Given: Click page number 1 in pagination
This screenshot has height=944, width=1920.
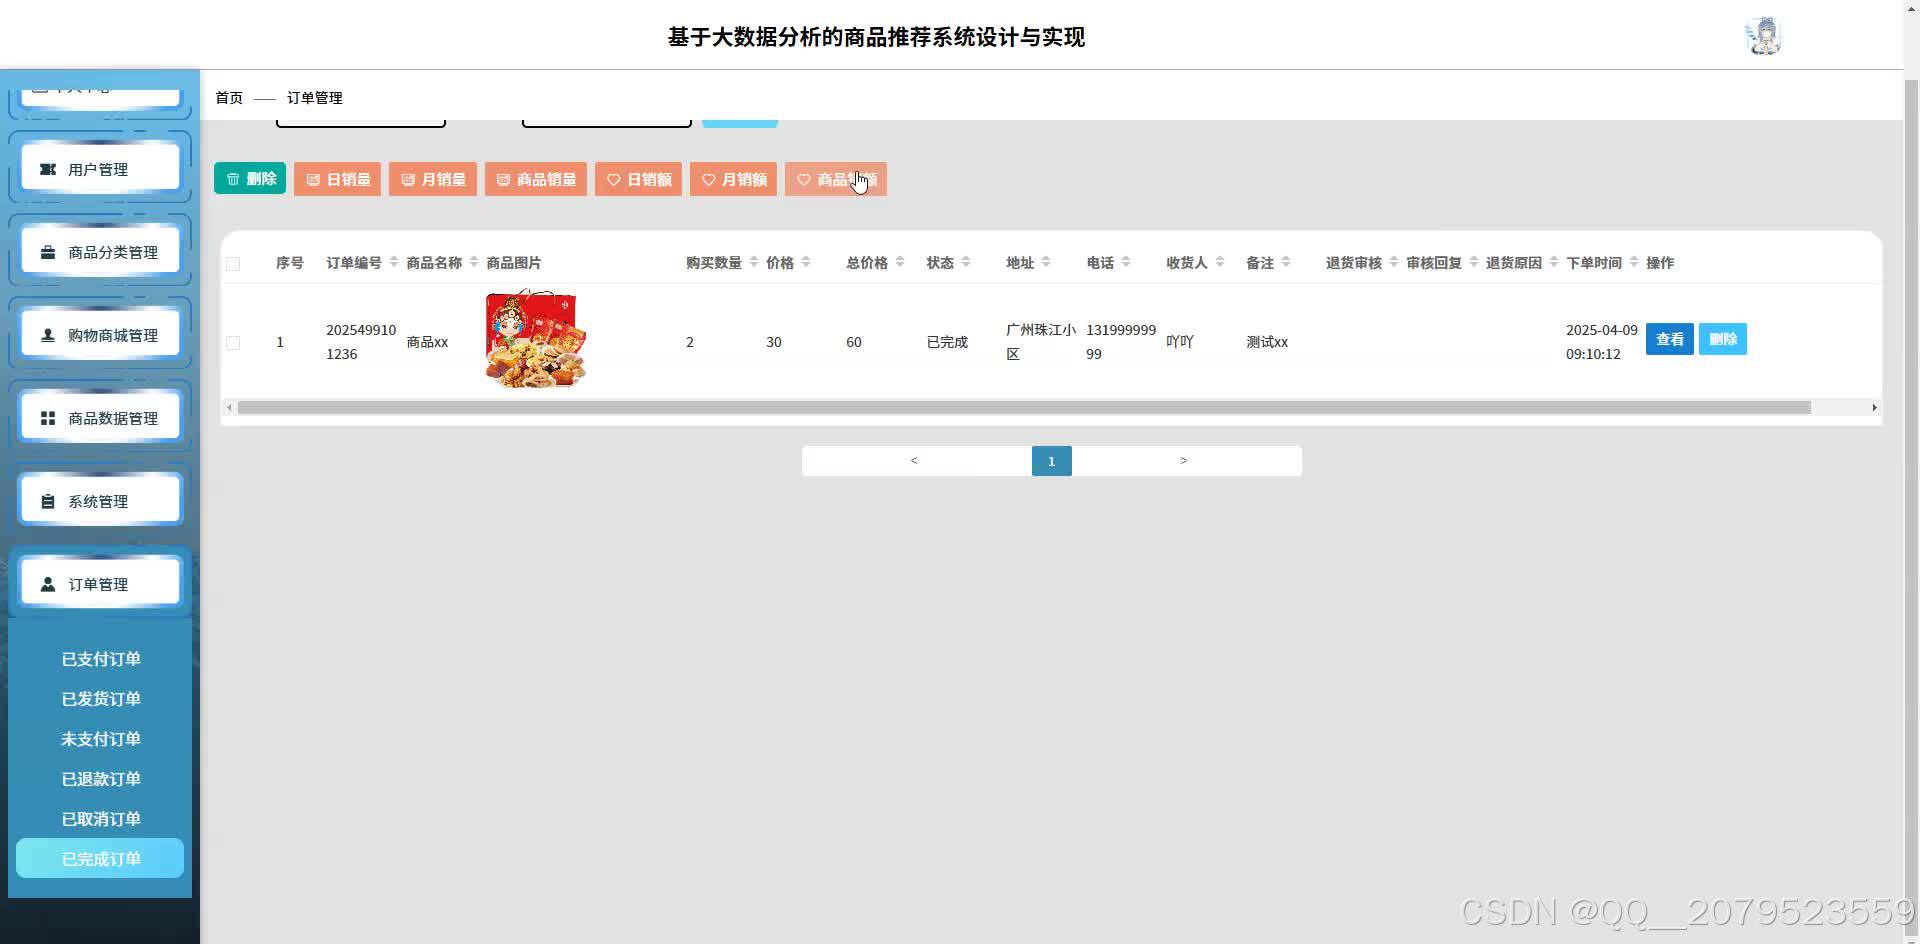Looking at the screenshot, I should [1051, 461].
